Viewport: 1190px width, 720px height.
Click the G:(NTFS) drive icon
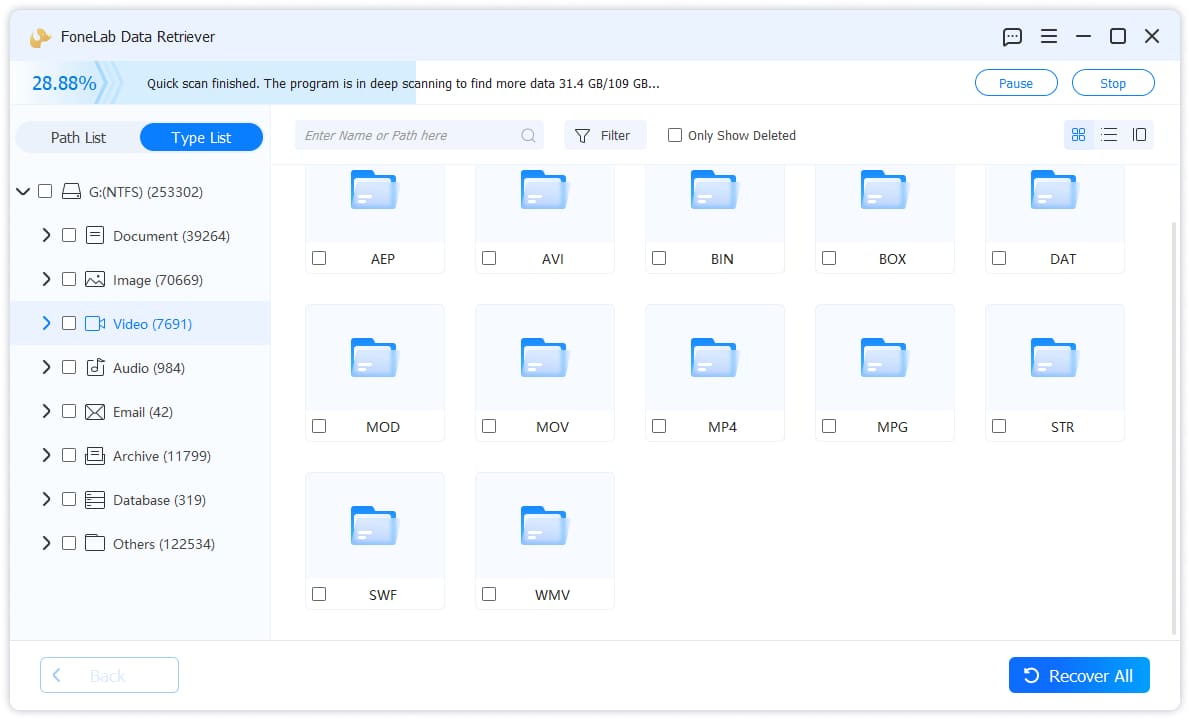[71, 191]
